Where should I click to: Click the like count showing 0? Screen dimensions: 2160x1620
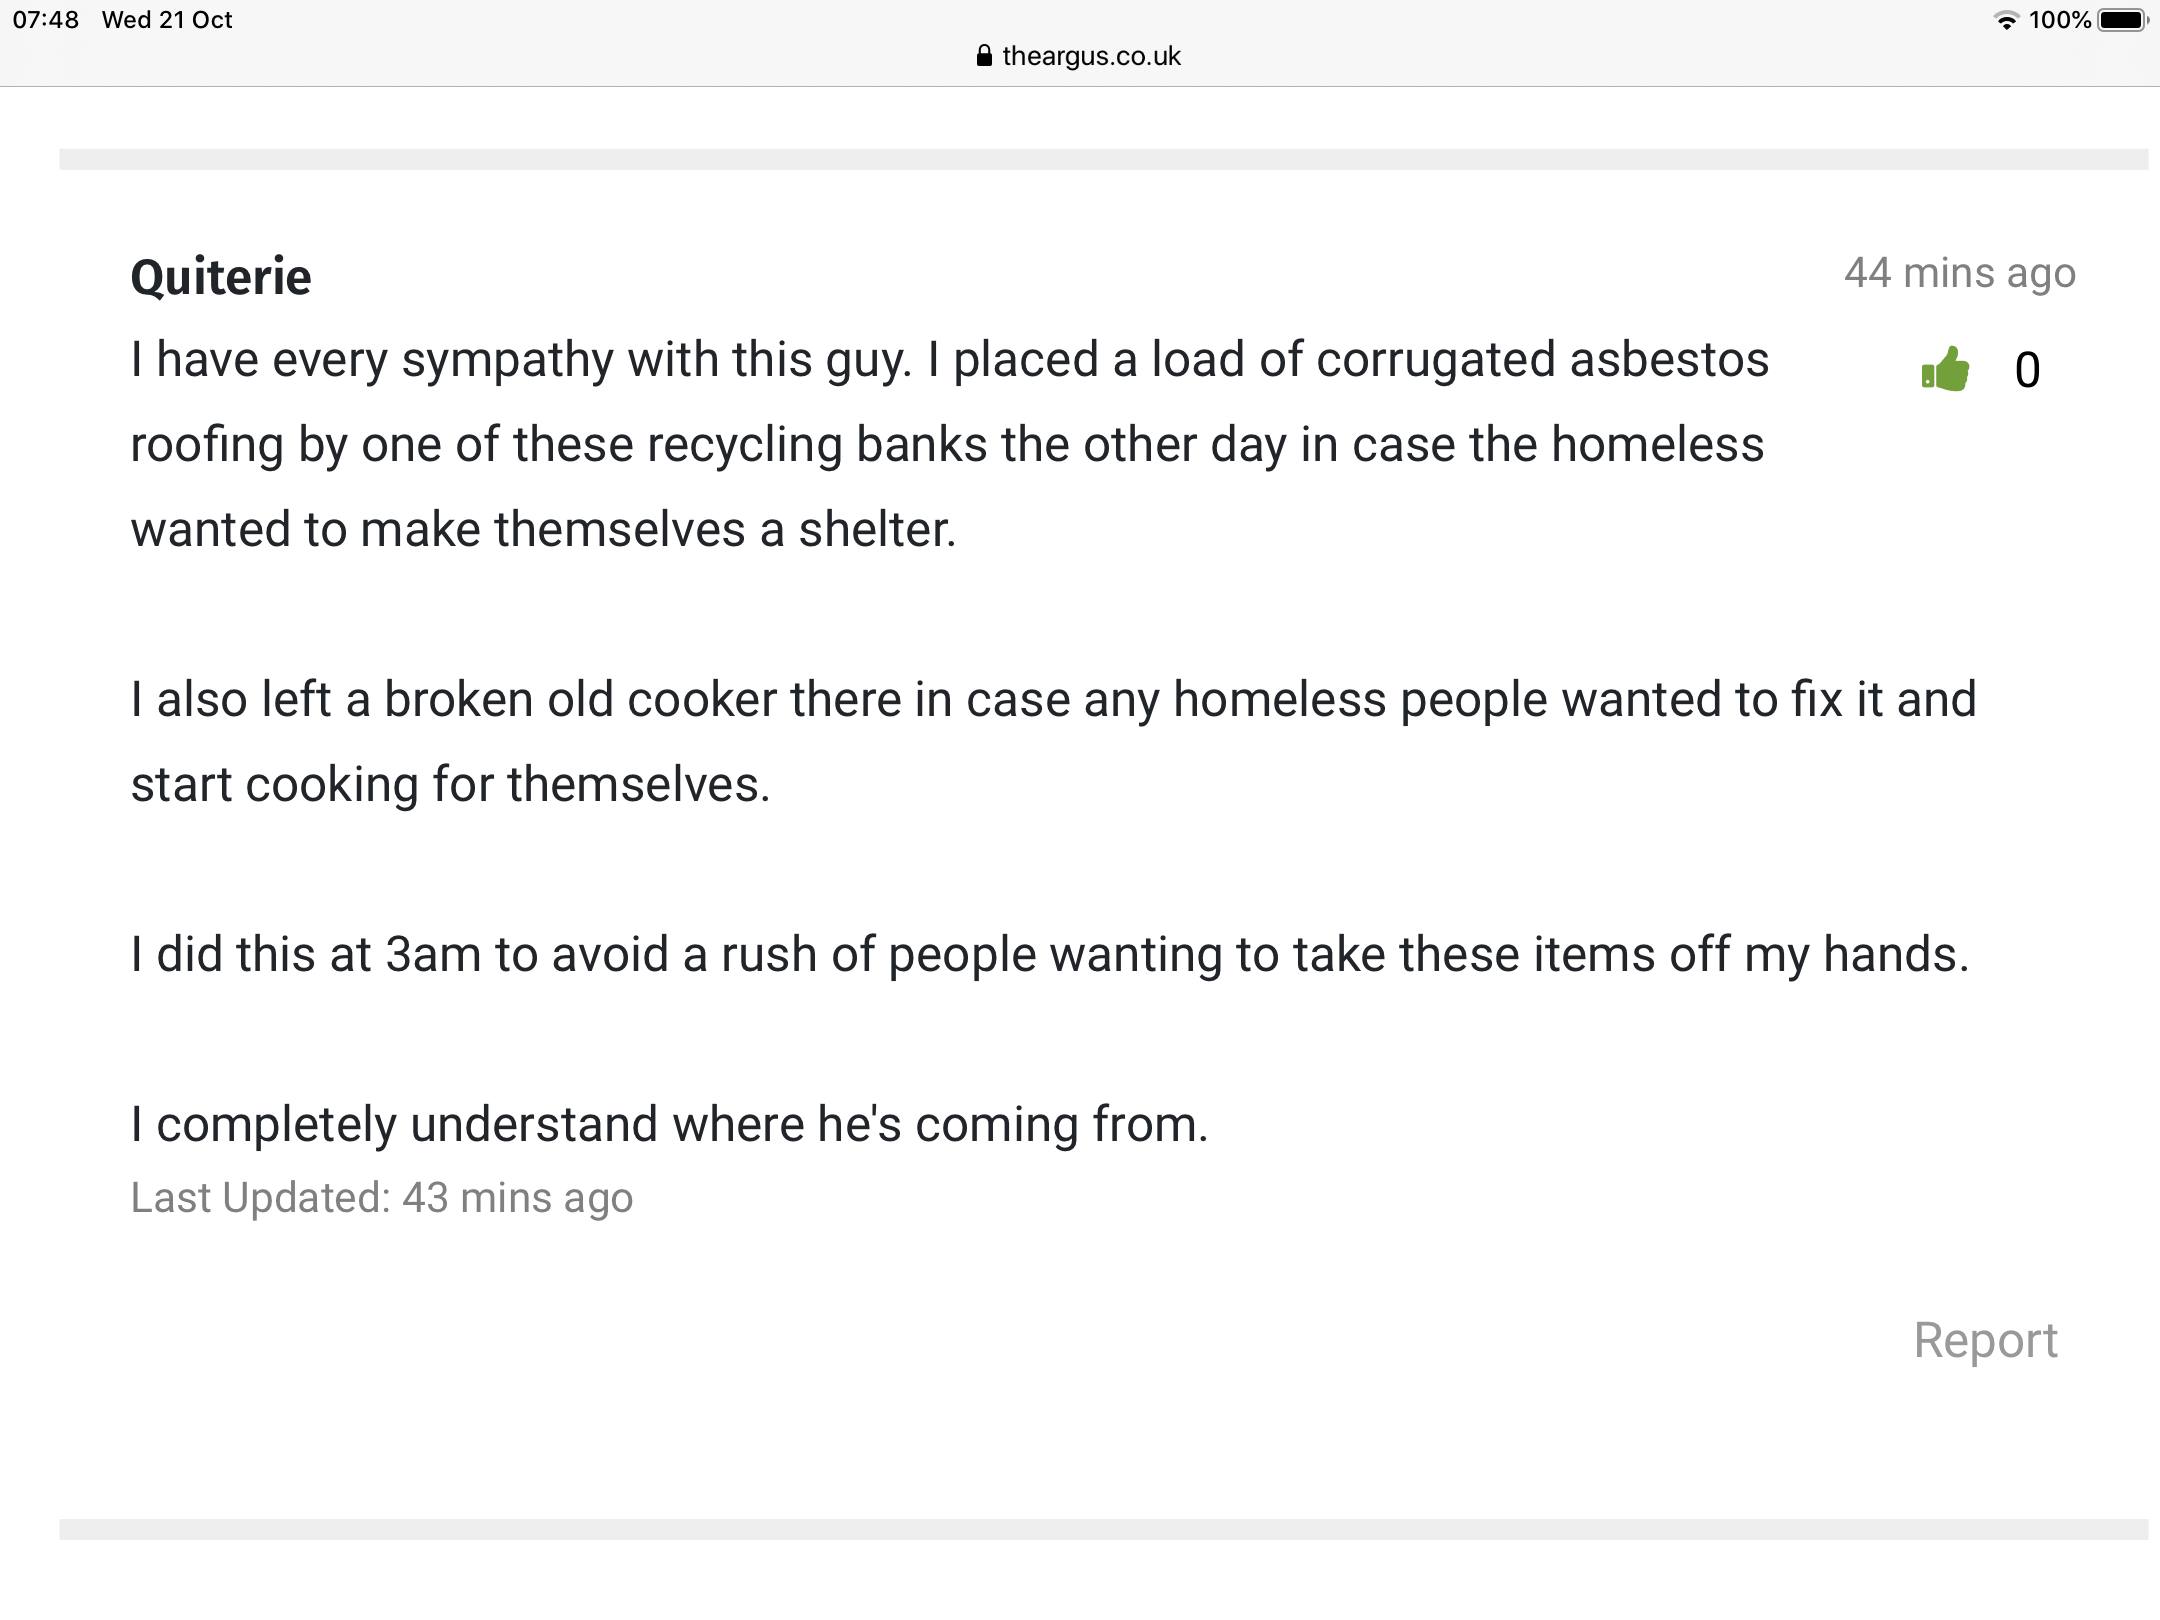click(2027, 370)
